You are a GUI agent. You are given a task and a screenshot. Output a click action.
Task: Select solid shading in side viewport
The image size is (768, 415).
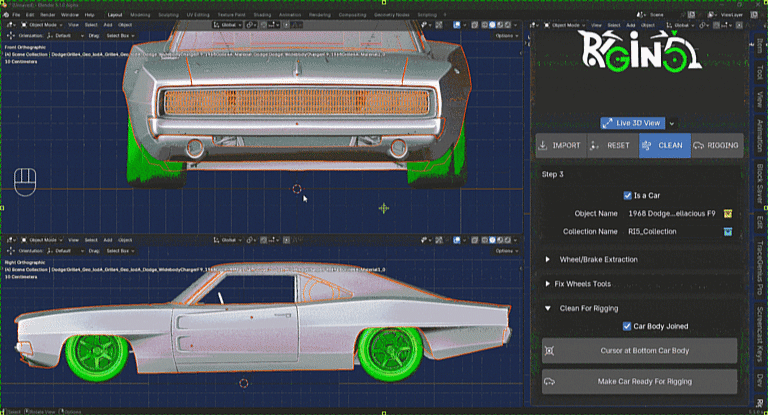pyautogui.click(x=492, y=240)
